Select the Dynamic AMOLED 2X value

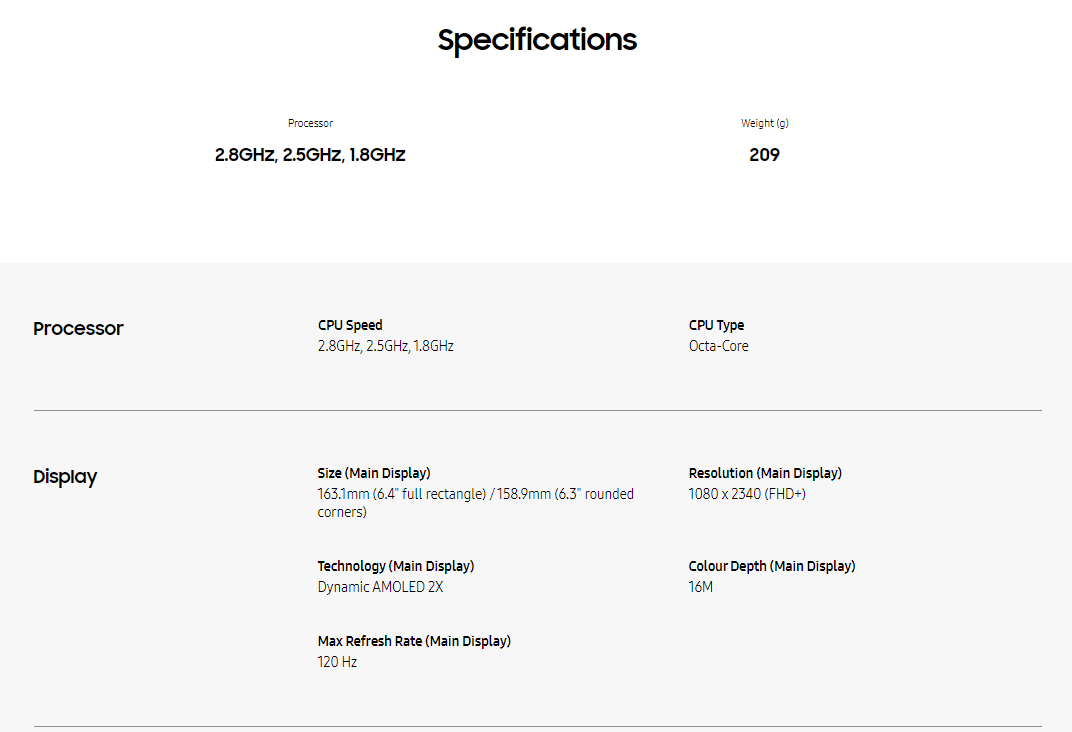tap(380, 587)
